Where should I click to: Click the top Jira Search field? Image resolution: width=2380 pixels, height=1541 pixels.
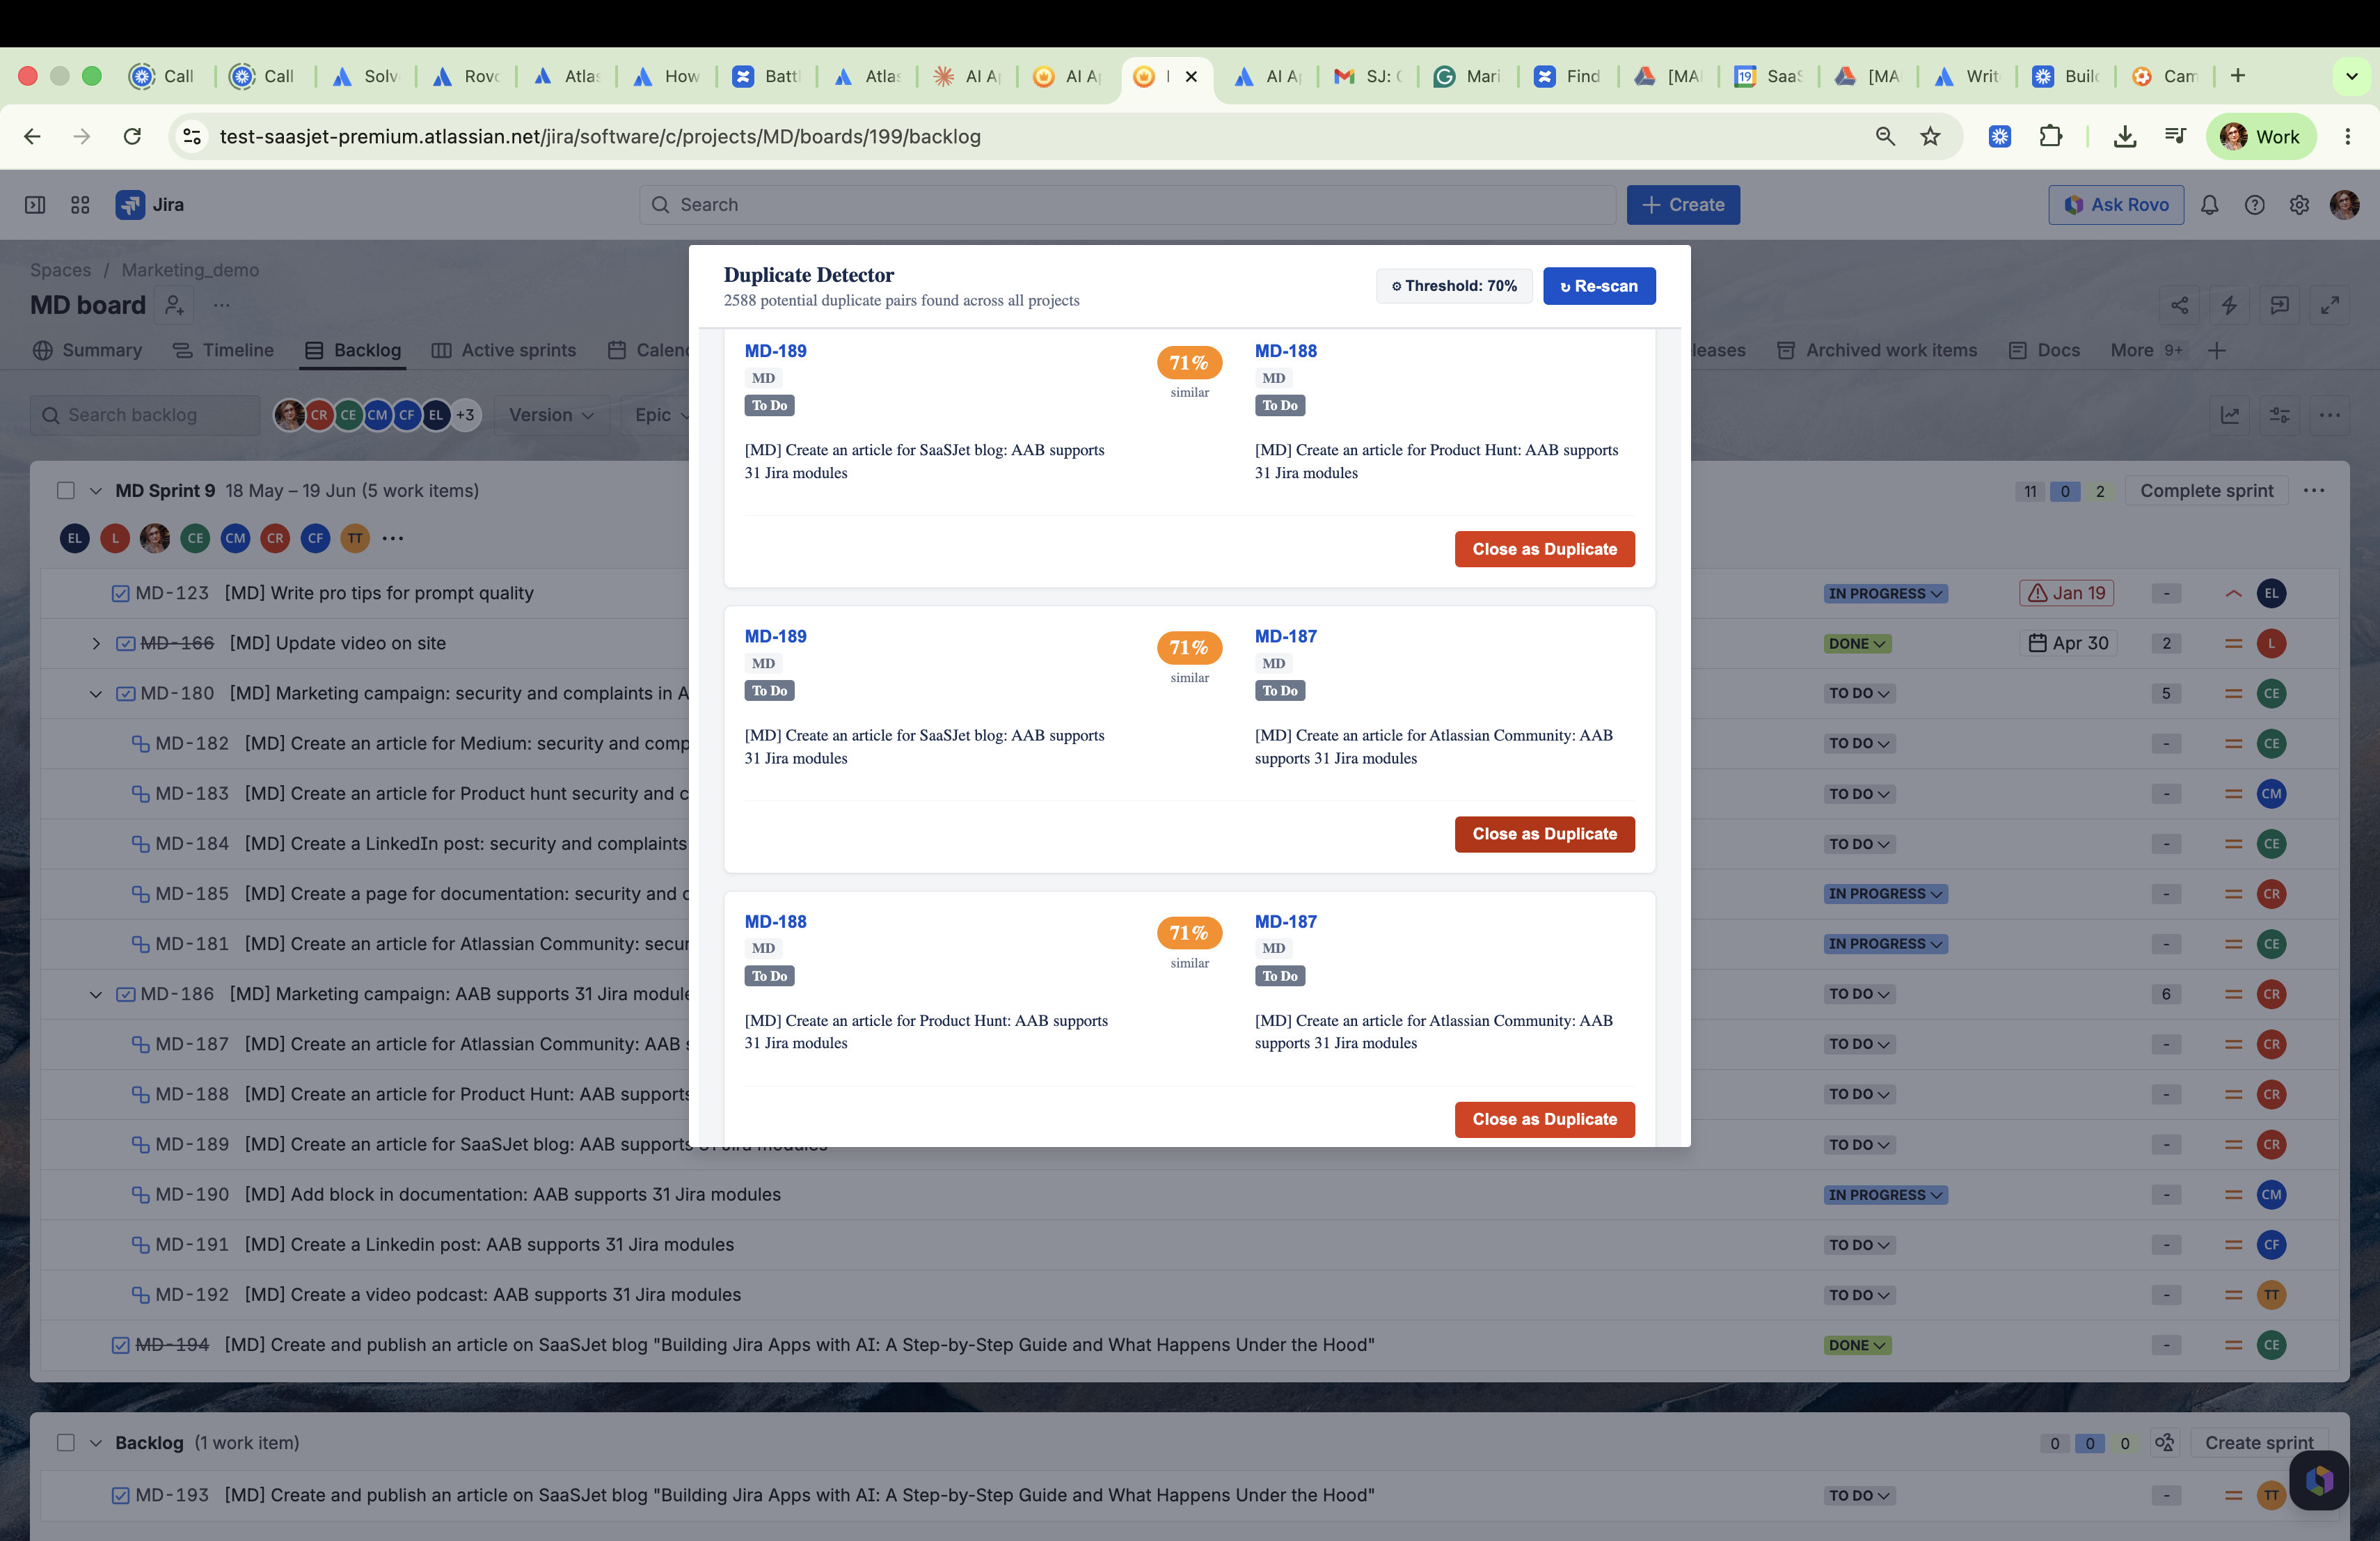pos(1127,205)
